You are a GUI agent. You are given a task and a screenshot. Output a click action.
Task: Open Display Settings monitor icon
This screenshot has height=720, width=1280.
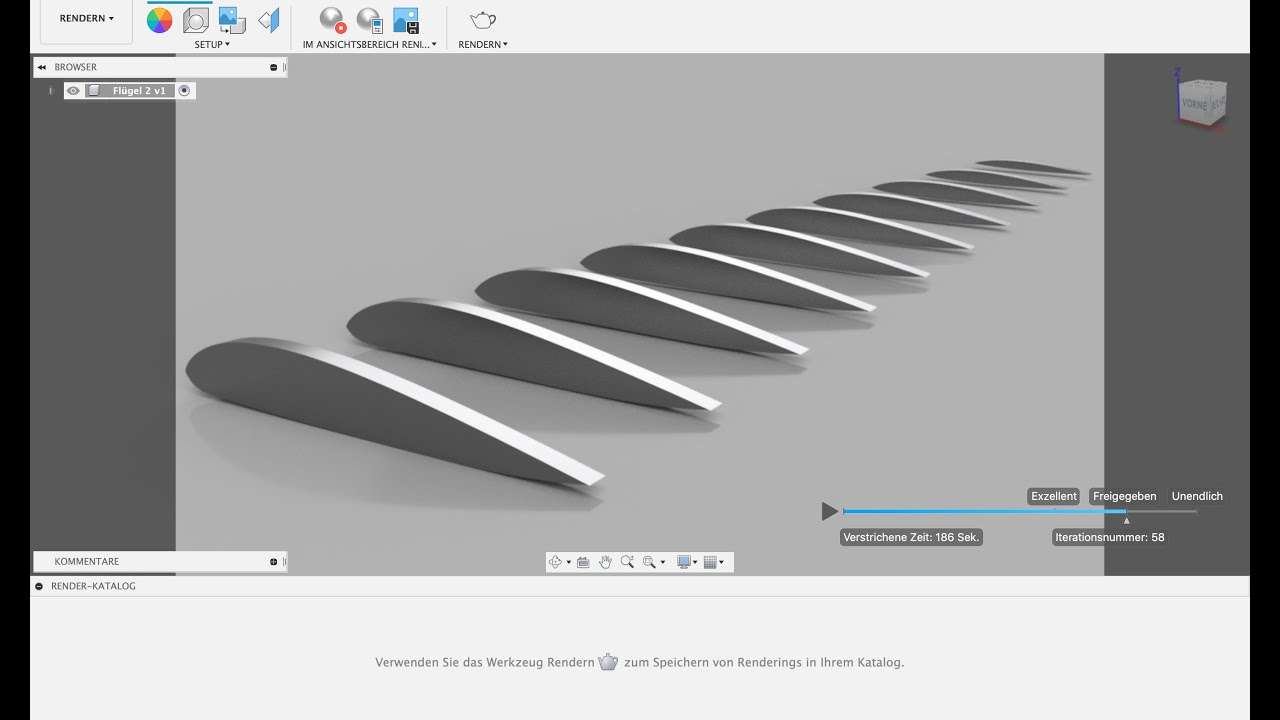click(684, 562)
